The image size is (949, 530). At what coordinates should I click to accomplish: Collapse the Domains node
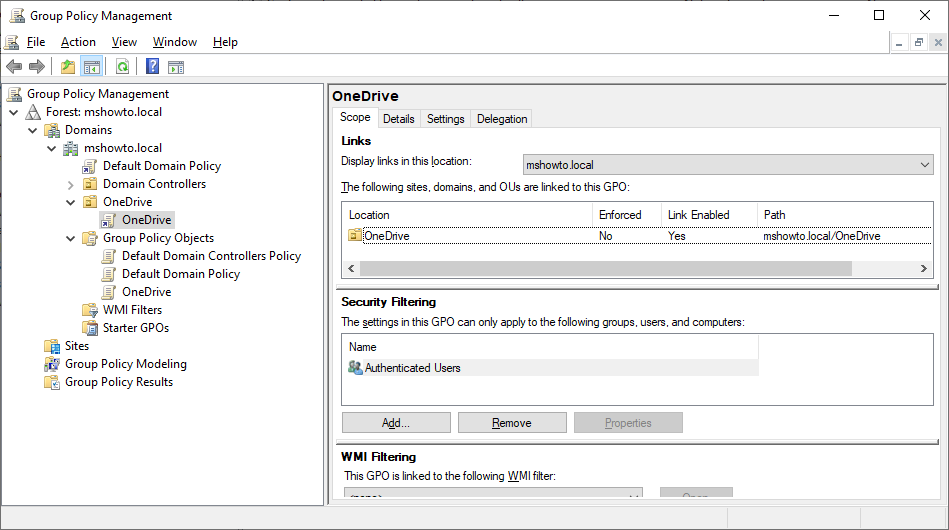[33, 130]
